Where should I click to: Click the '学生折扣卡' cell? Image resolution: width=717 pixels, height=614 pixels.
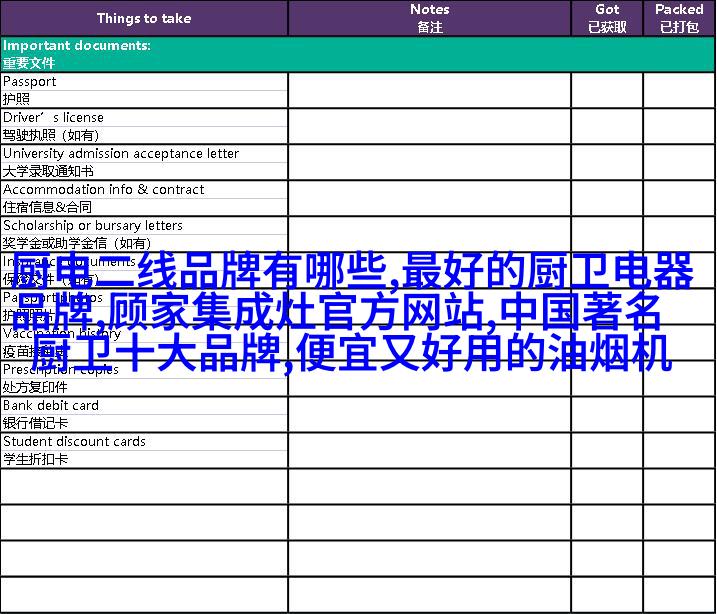tap(144, 459)
